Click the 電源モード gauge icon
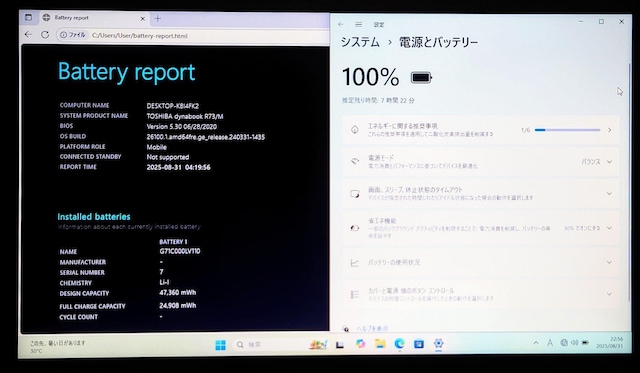The image size is (640, 373). (x=355, y=161)
